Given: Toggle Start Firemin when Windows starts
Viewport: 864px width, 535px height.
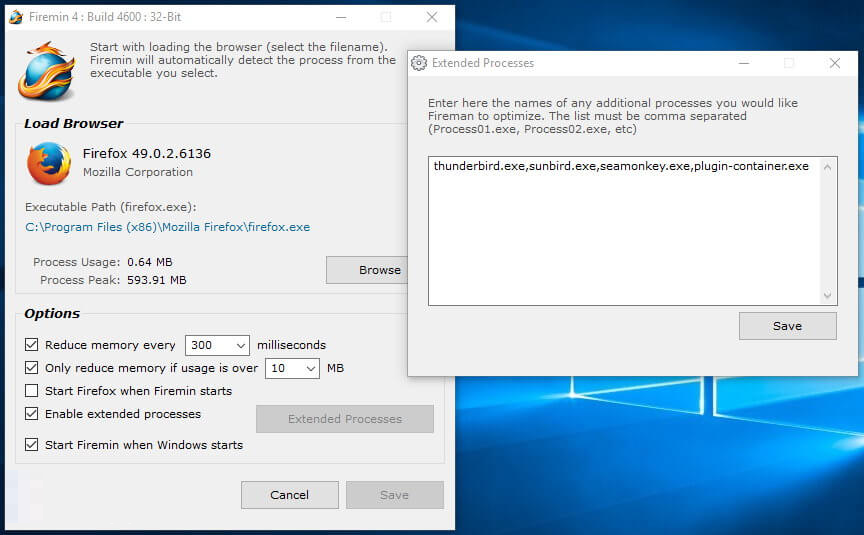Looking at the screenshot, I should point(31,445).
